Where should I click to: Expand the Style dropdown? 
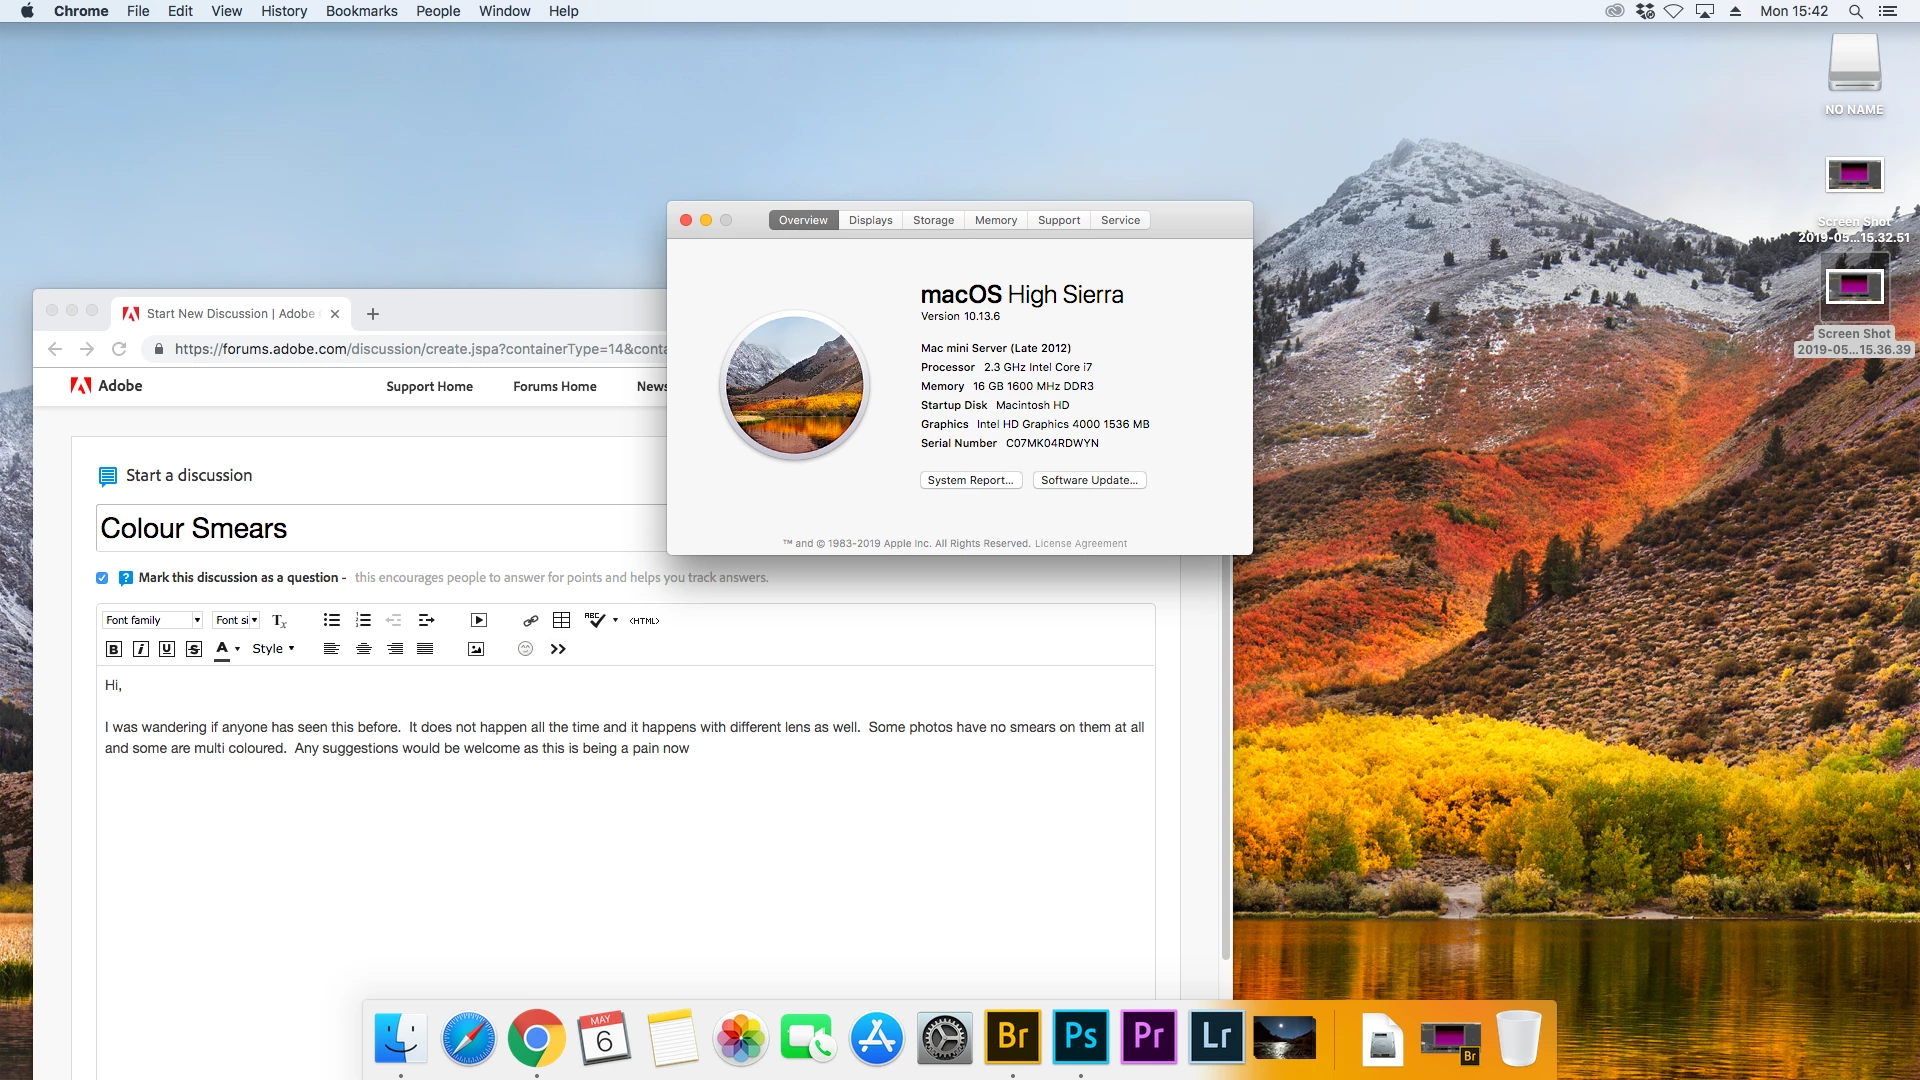[x=273, y=649]
